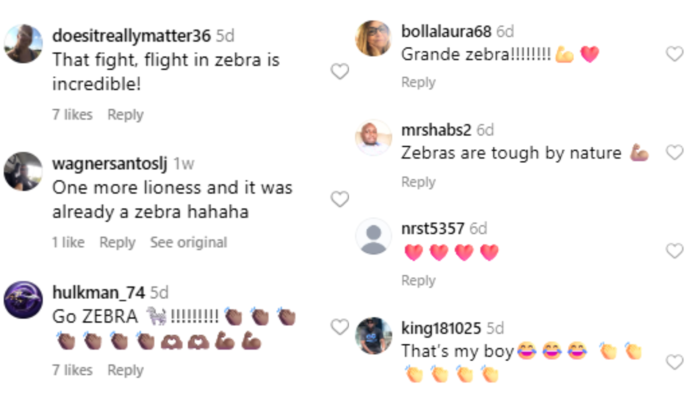Image resolution: width=700 pixels, height=394 pixels.
Task: Open hulkman_74's purple avatar
Action: coord(23,299)
